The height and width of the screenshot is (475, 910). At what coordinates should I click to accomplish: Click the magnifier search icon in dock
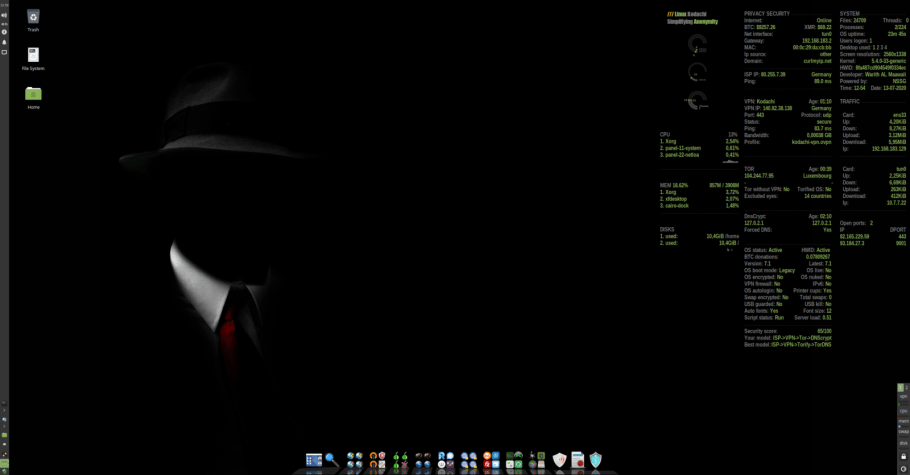[330, 460]
